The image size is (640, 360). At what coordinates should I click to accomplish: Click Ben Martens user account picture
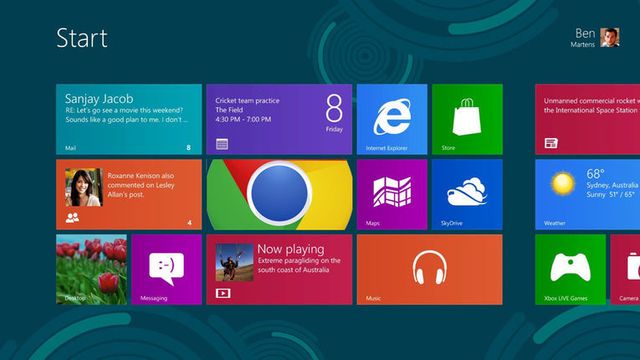tap(610, 38)
